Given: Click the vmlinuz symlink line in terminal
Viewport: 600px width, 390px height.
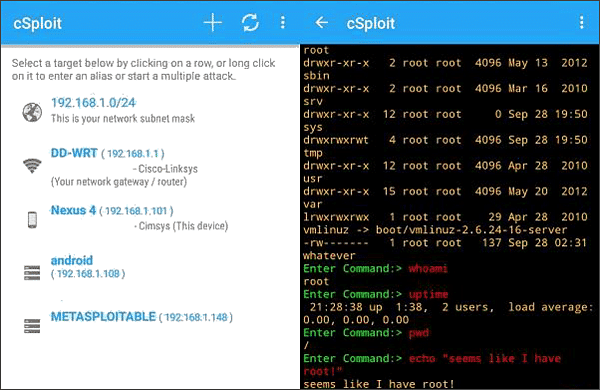Looking at the screenshot, I should [435, 230].
